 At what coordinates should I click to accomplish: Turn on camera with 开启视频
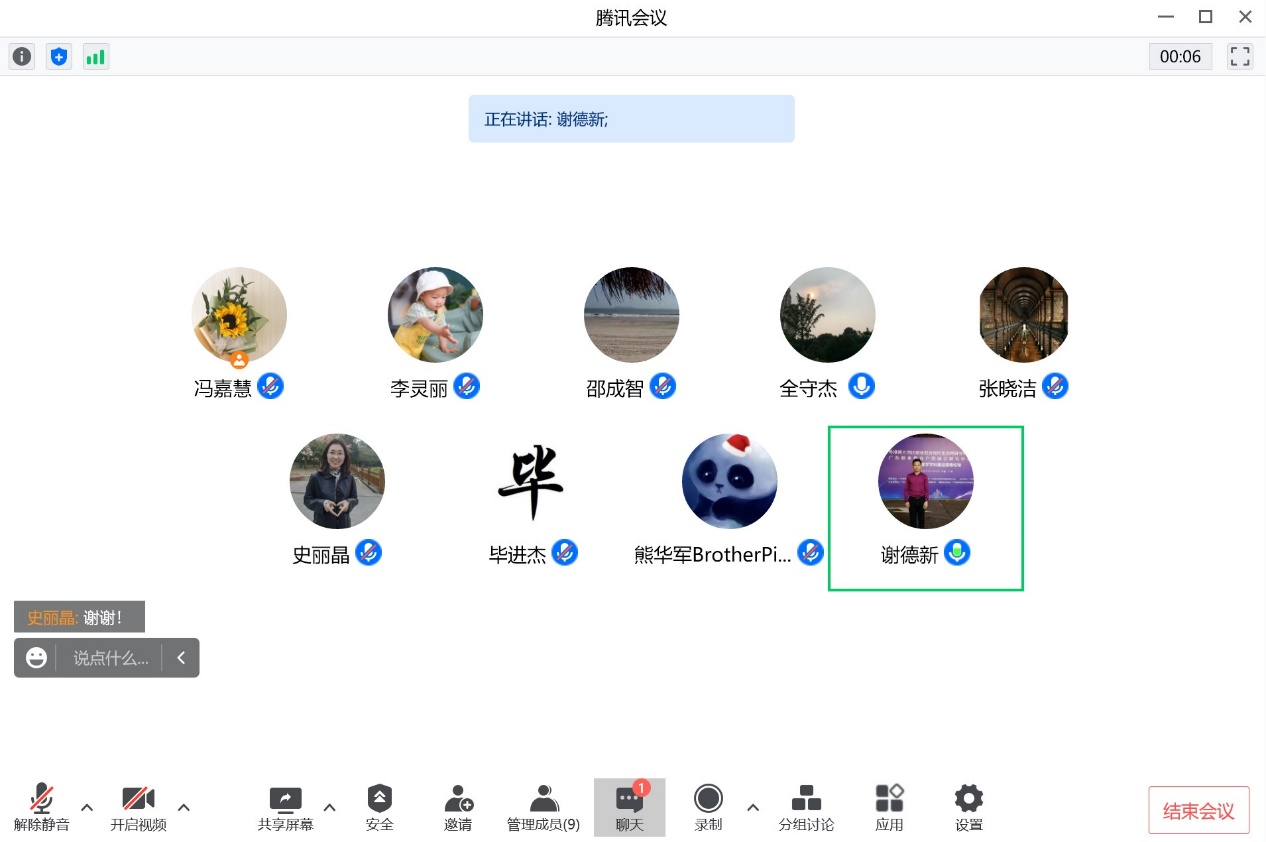point(138,808)
